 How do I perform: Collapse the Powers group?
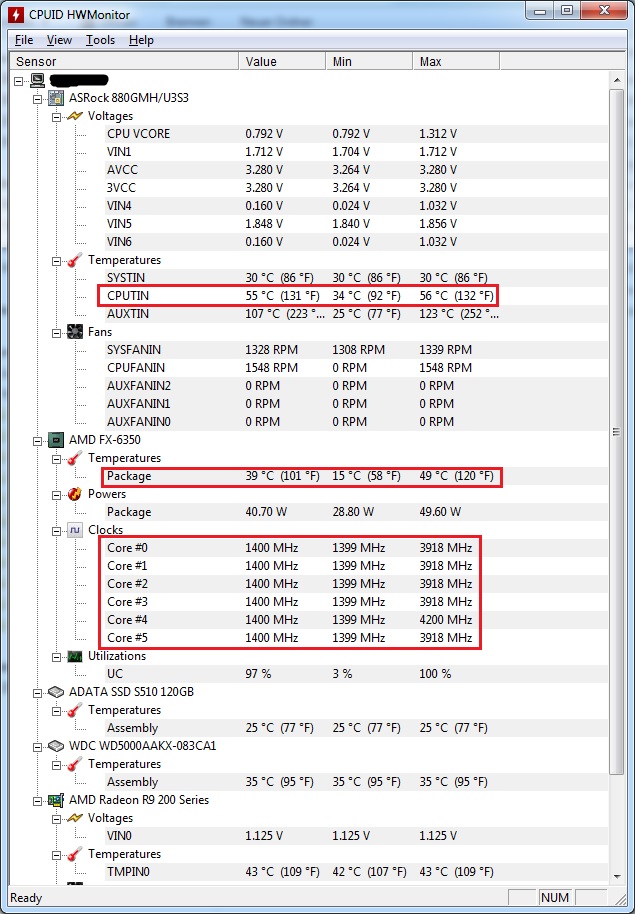click(57, 495)
